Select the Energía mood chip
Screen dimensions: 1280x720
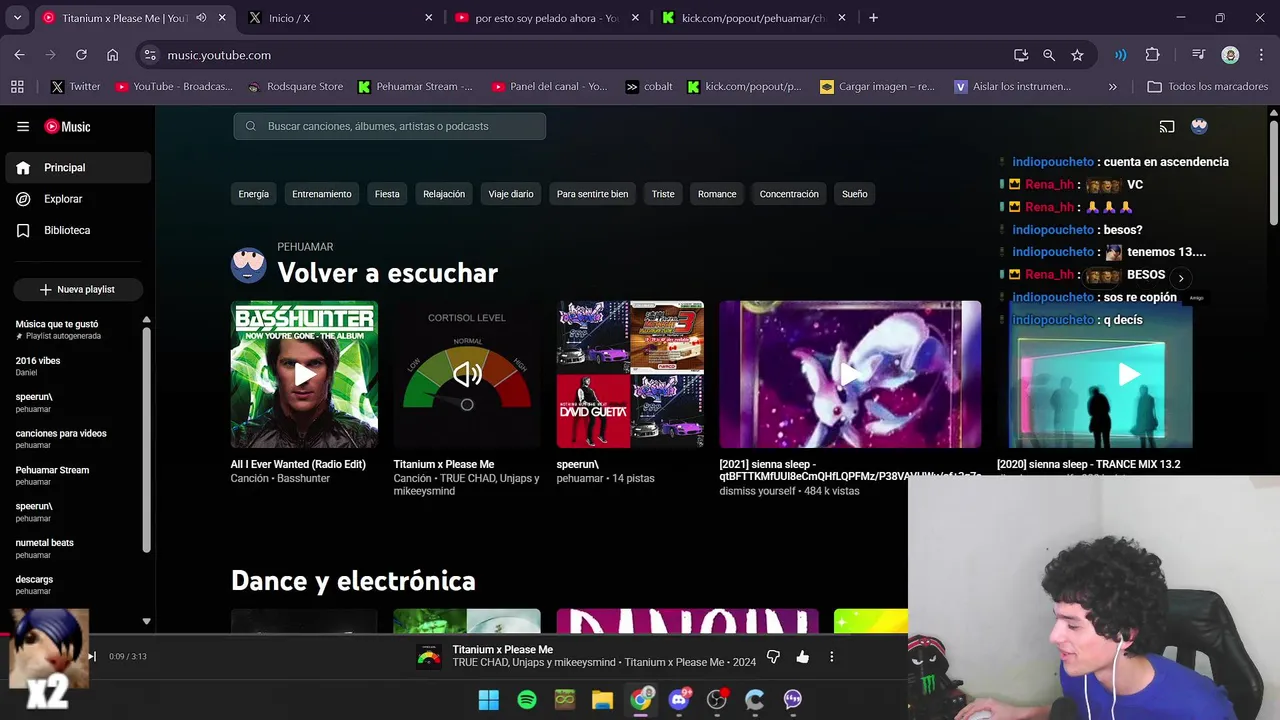254,194
